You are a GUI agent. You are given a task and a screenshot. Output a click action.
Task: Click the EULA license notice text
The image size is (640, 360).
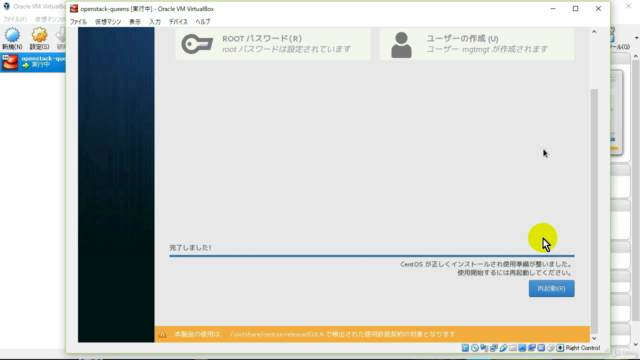click(x=315, y=334)
